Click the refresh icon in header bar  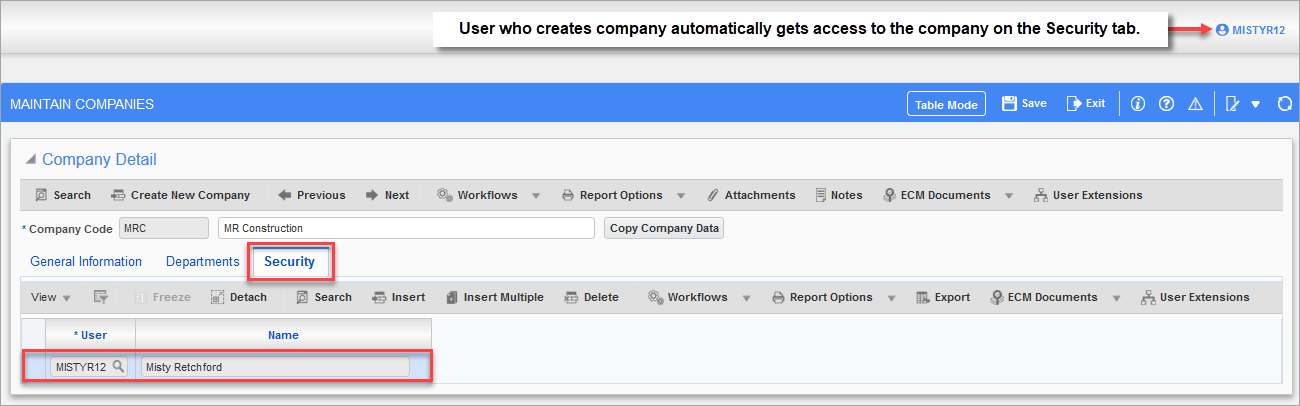pyautogui.click(x=1285, y=104)
